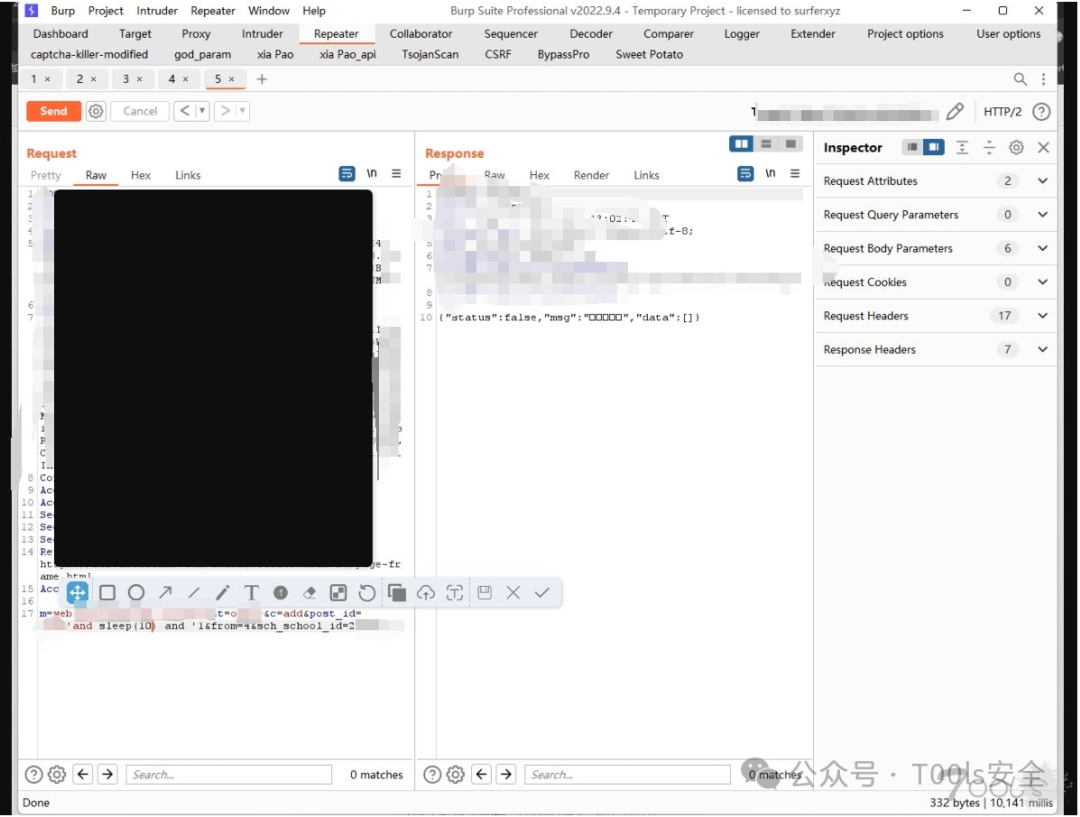1080x817 pixels.
Task: Select mosaic blur annotation tool
Action: [338, 593]
